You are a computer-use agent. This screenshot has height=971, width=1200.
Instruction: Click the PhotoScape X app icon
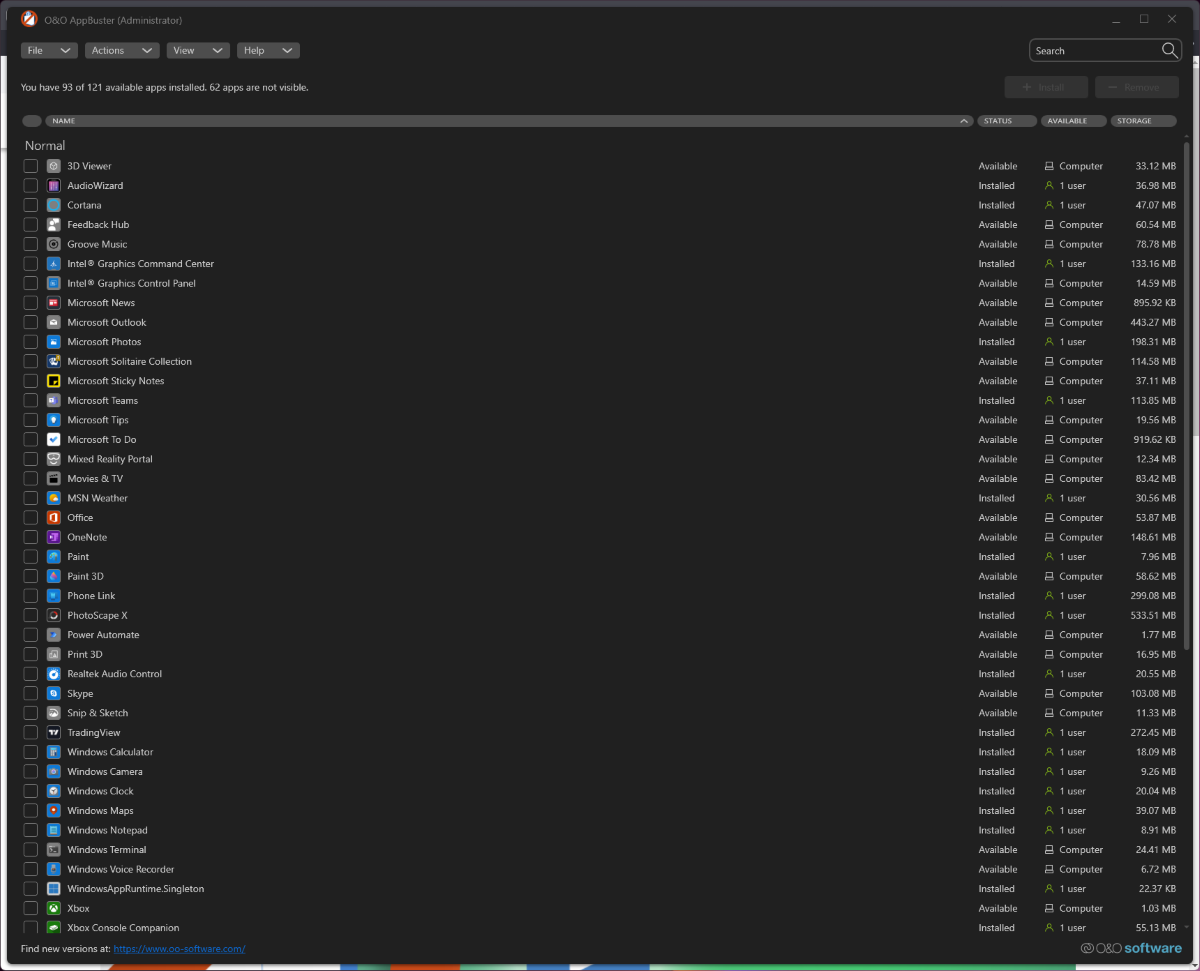(54, 615)
